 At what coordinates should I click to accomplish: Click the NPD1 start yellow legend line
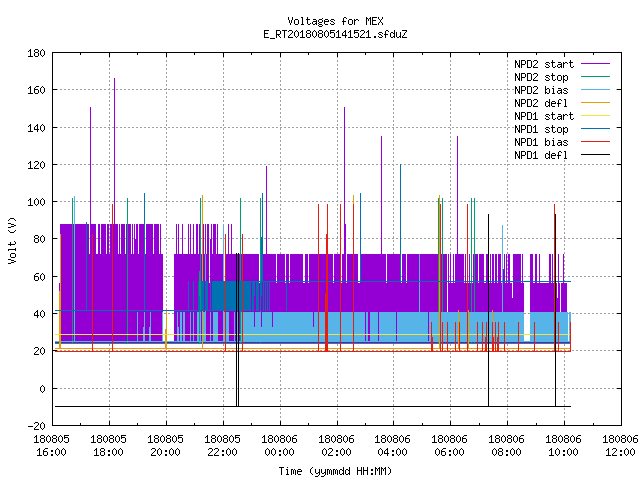(x=595, y=116)
